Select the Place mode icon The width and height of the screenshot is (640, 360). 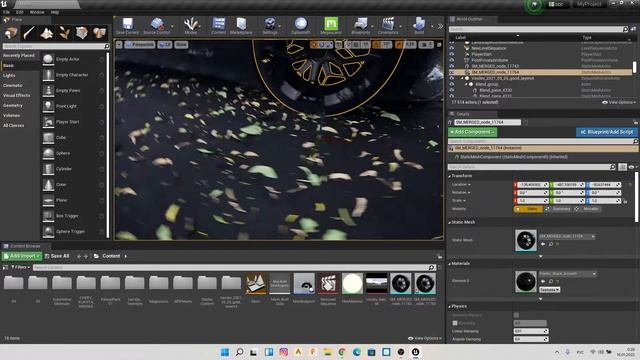[11, 33]
